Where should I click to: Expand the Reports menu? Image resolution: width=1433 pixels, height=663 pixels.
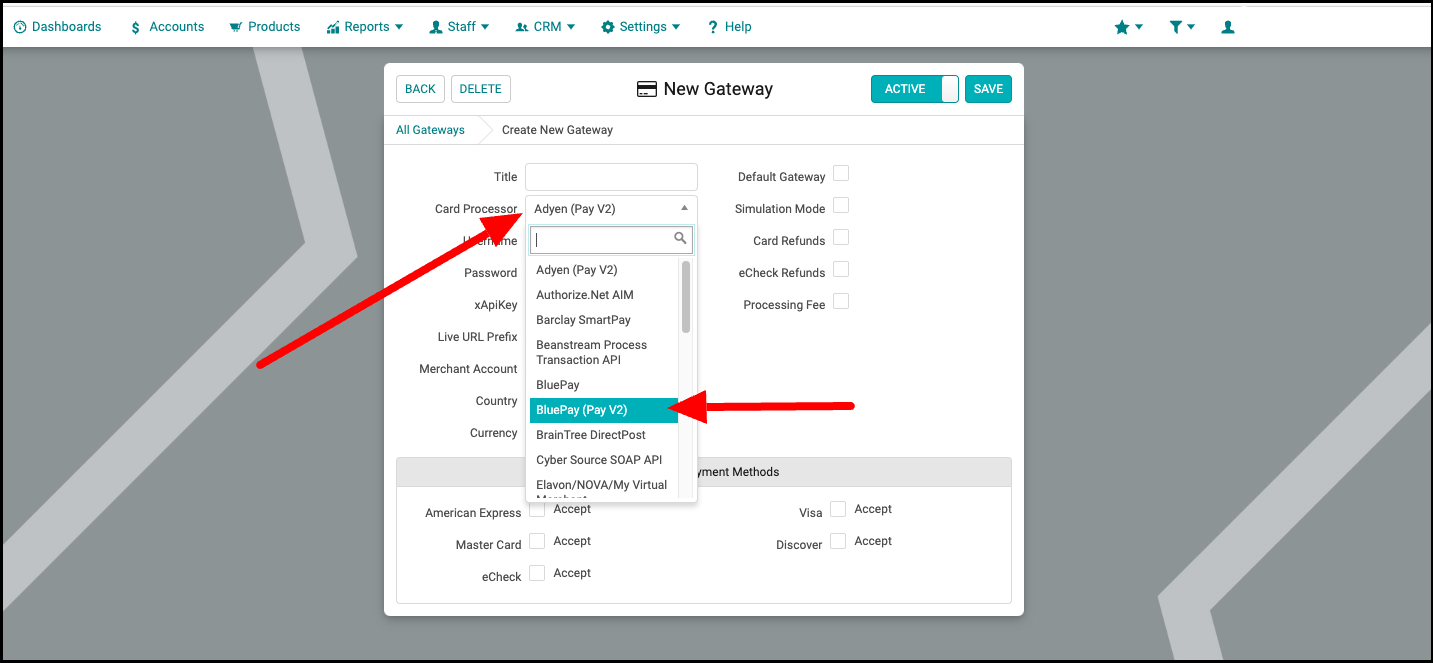point(365,27)
